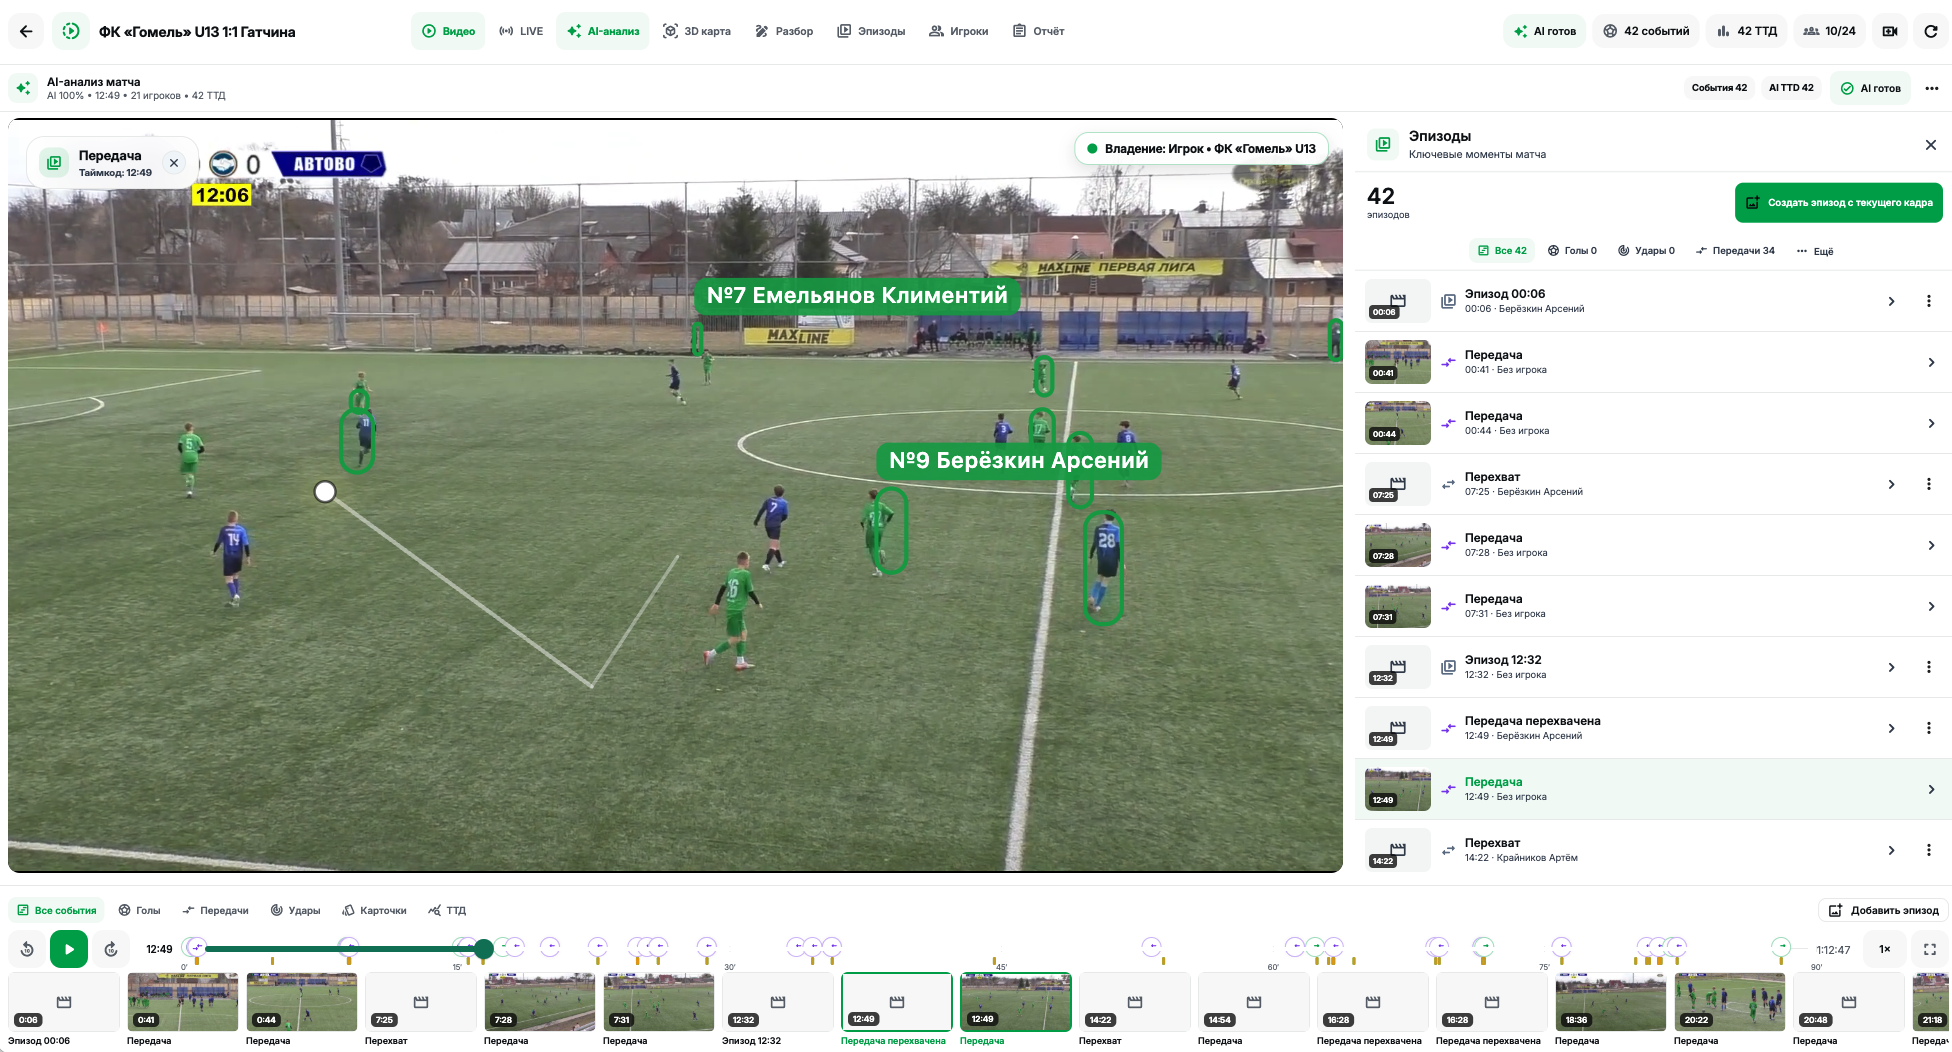The width and height of the screenshot is (1952, 1052).
Task: Switch to the 3D карта tab
Action: (x=697, y=31)
